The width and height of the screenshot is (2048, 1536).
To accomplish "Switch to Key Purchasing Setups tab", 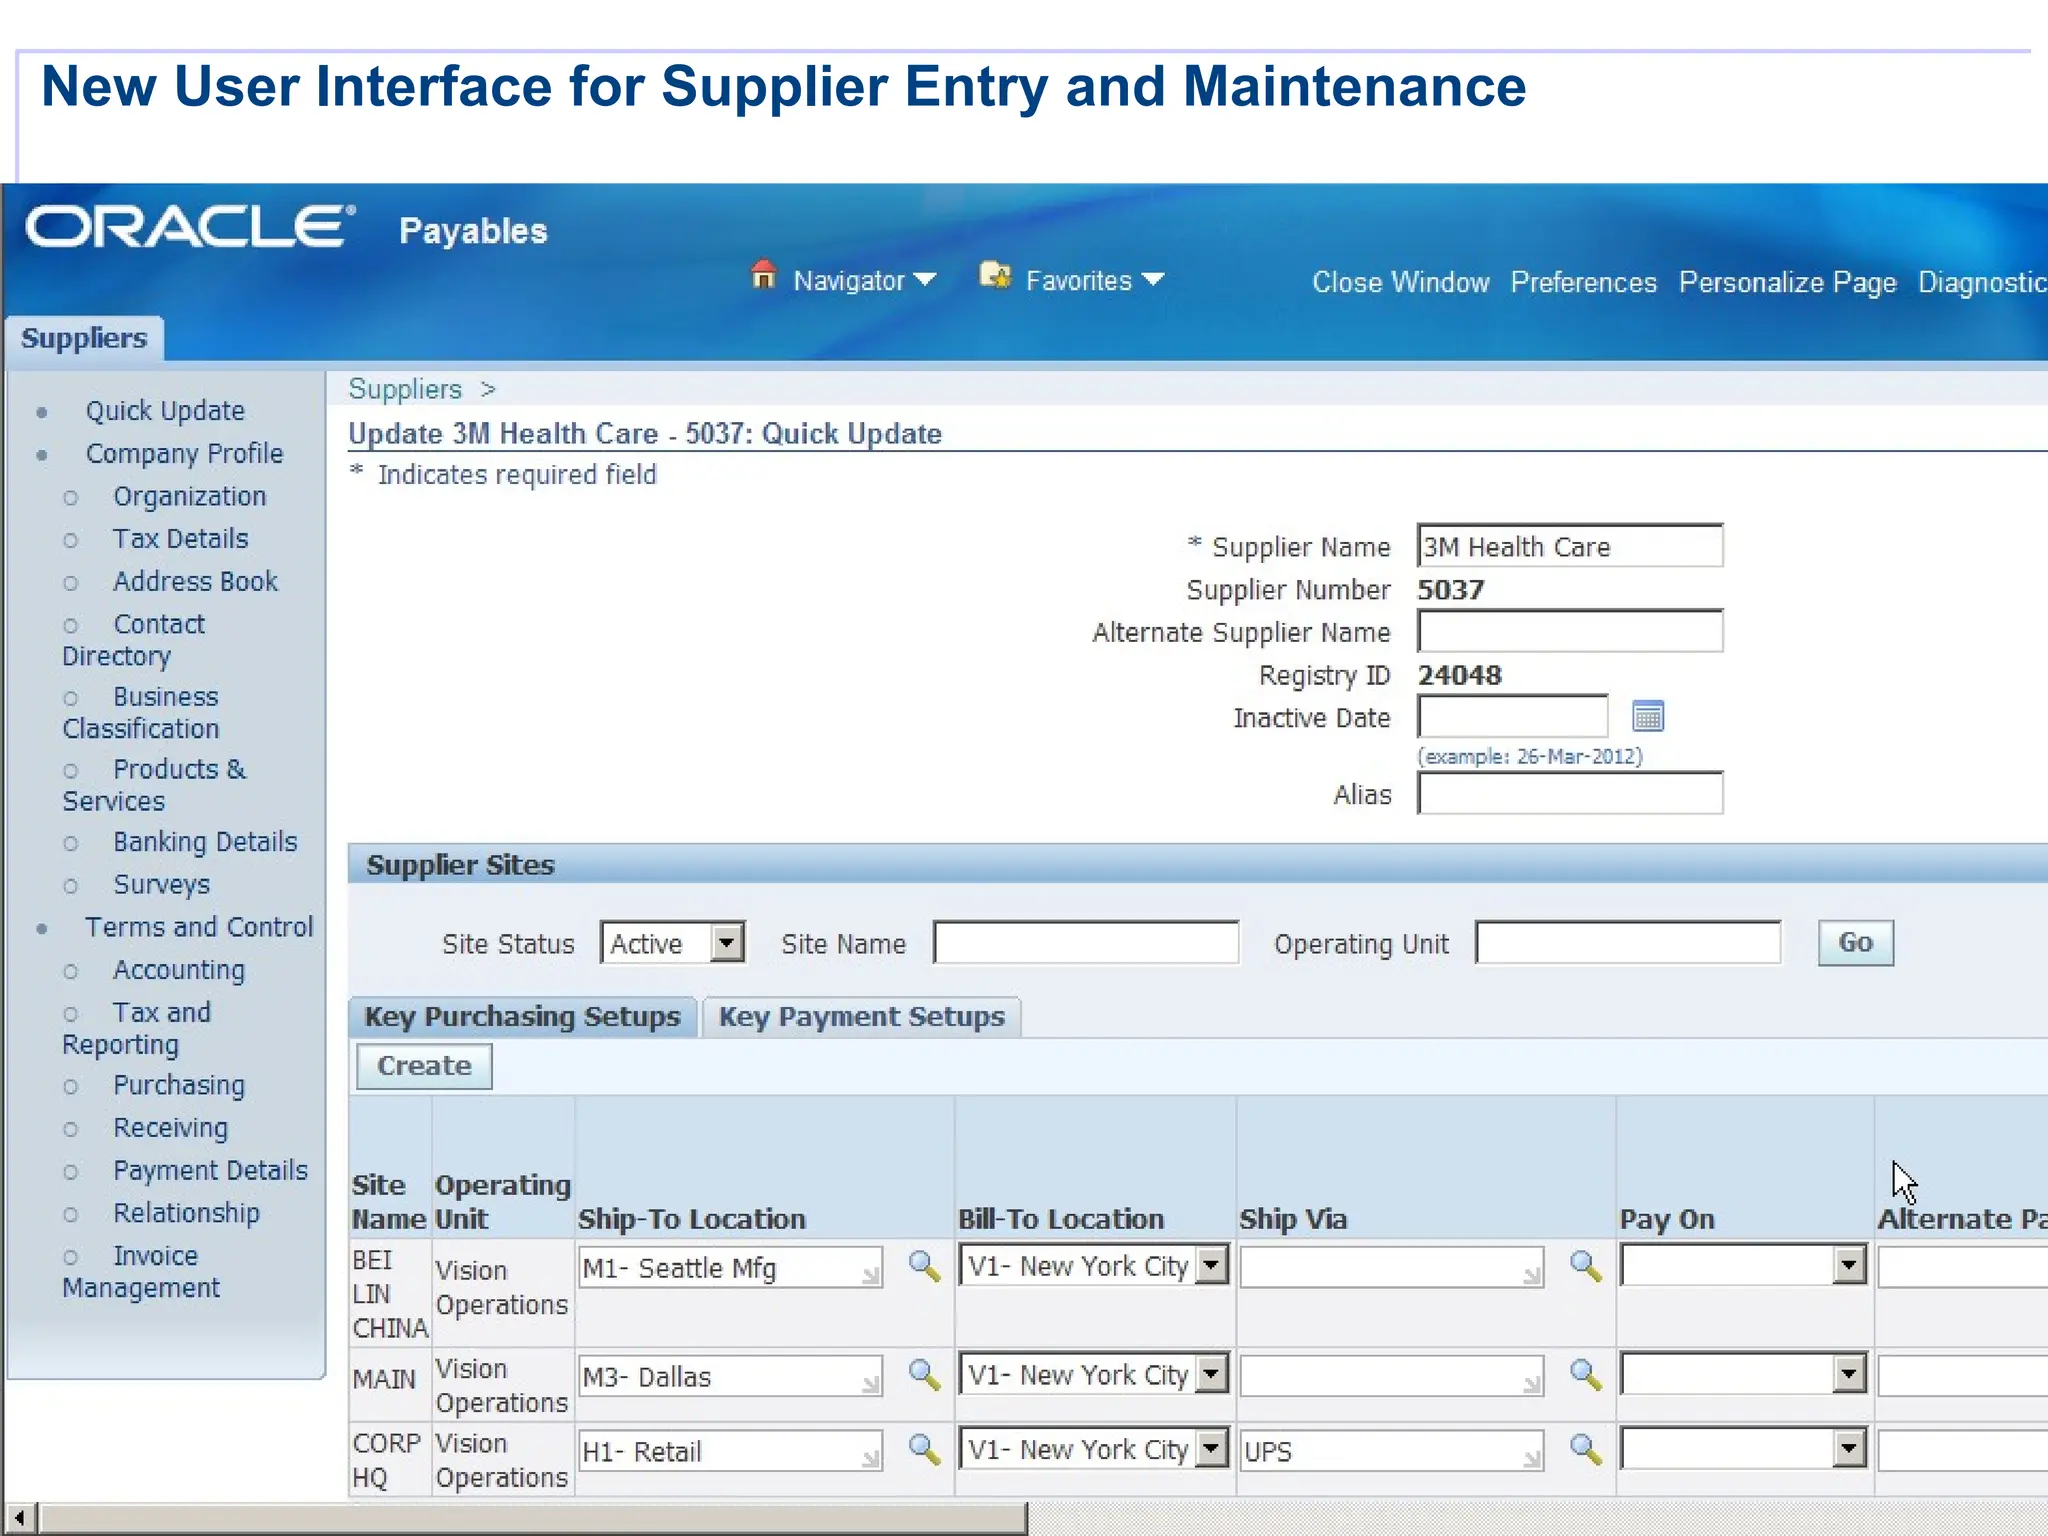I will (522, 1017).
